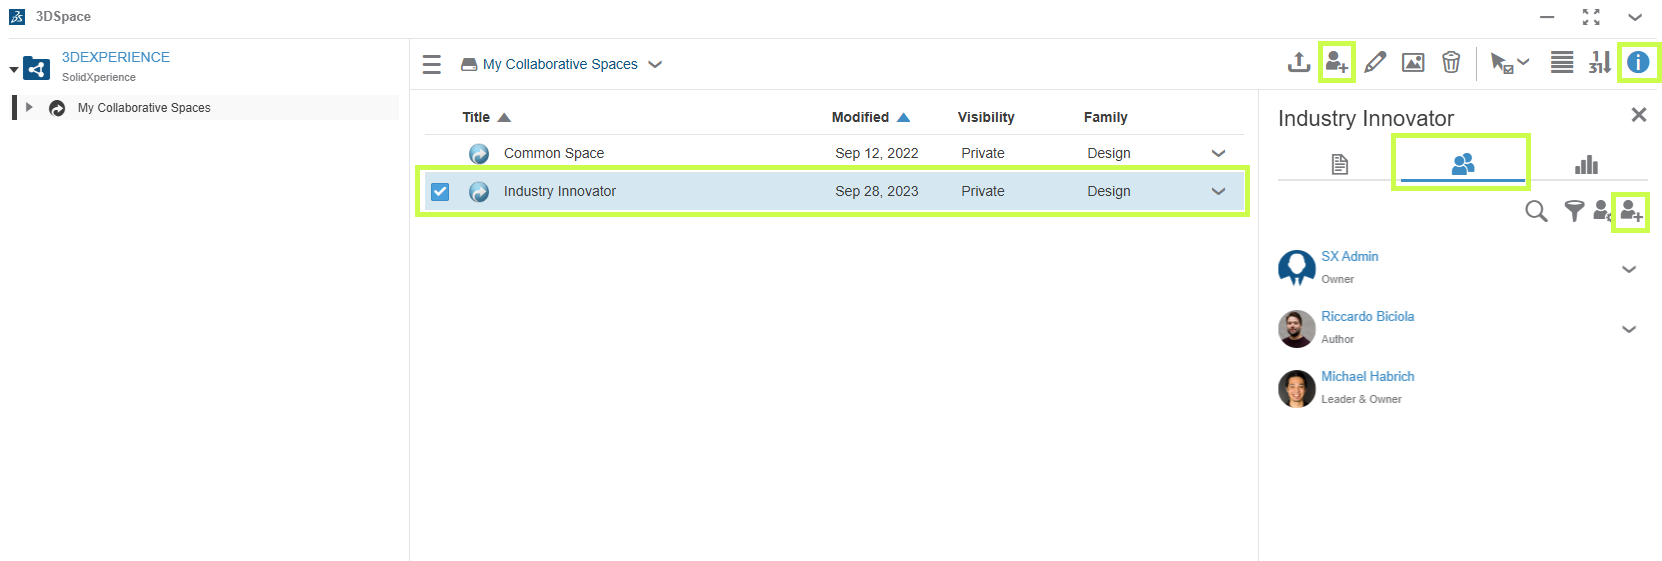Click the filter funnel icon in the members panel

tap(1574, 211)
